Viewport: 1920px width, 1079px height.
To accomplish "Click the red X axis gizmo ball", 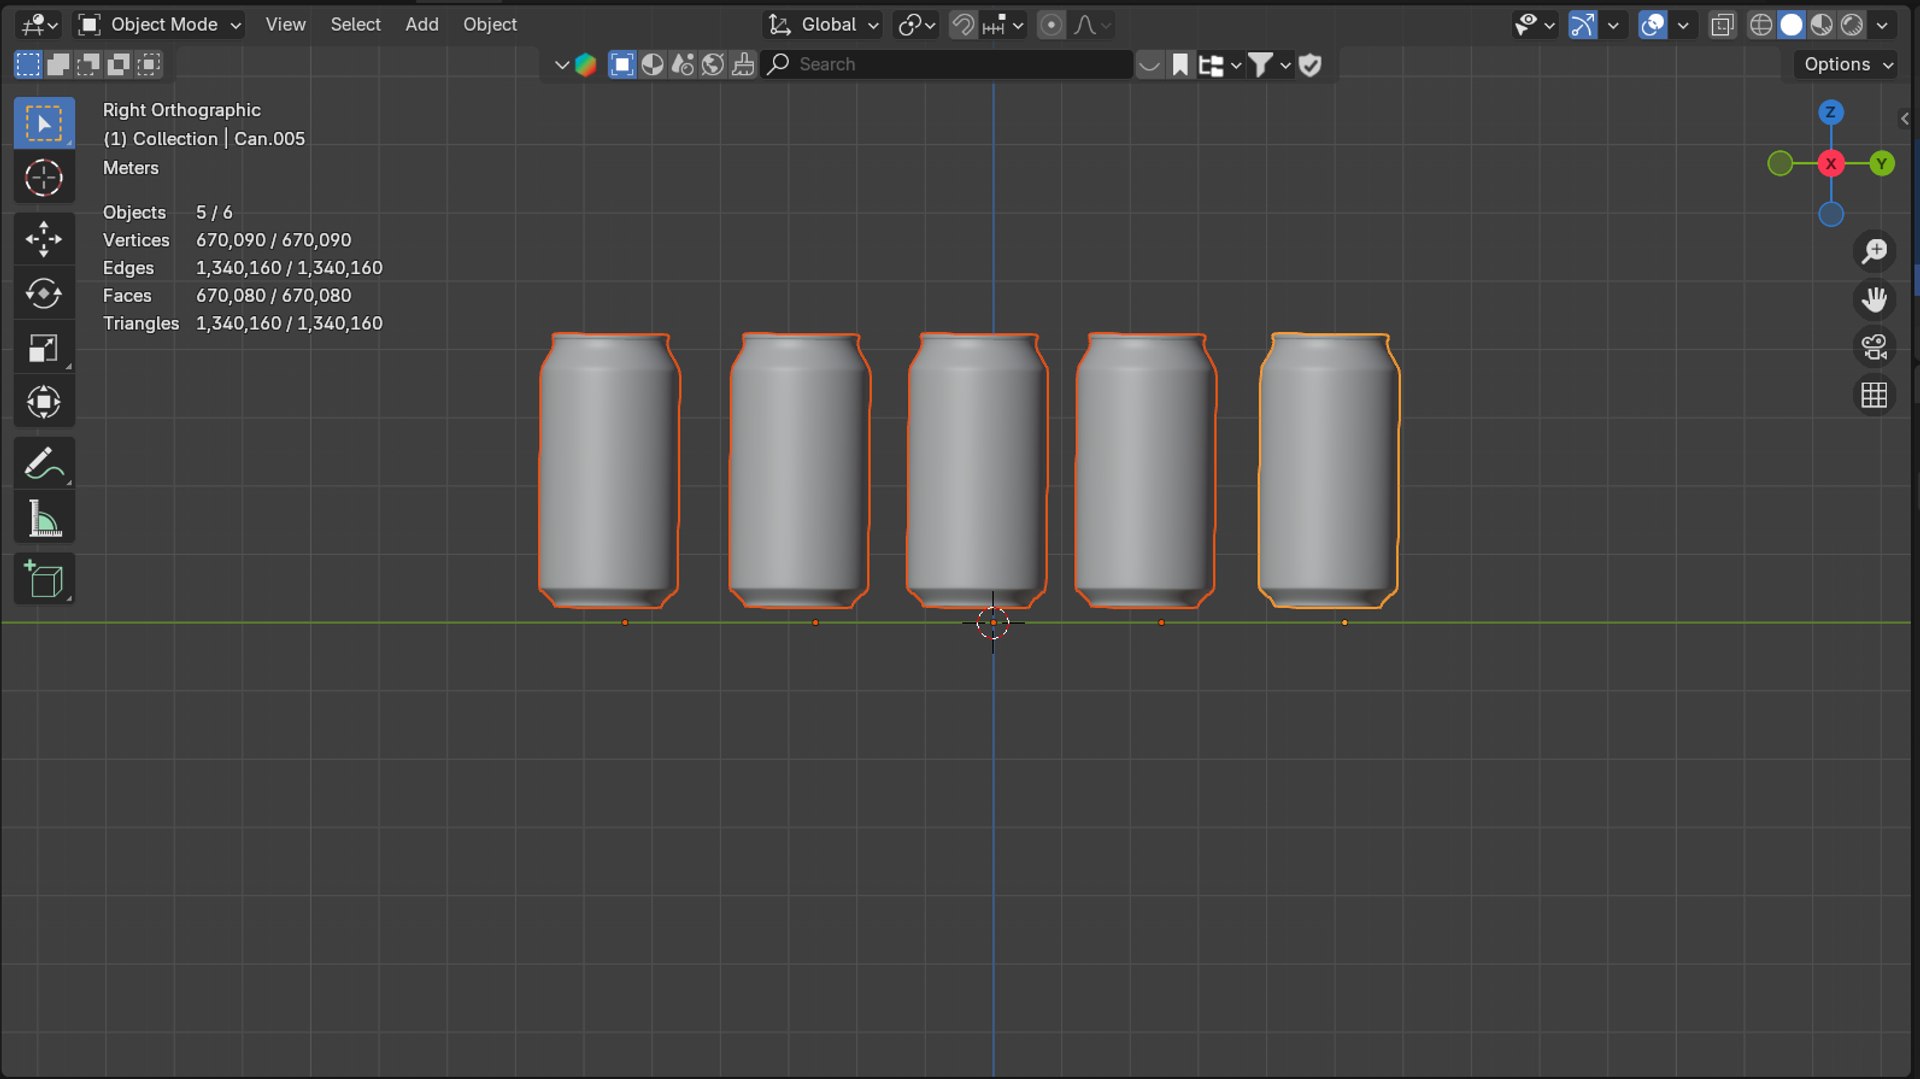I will click(1831, 163).
